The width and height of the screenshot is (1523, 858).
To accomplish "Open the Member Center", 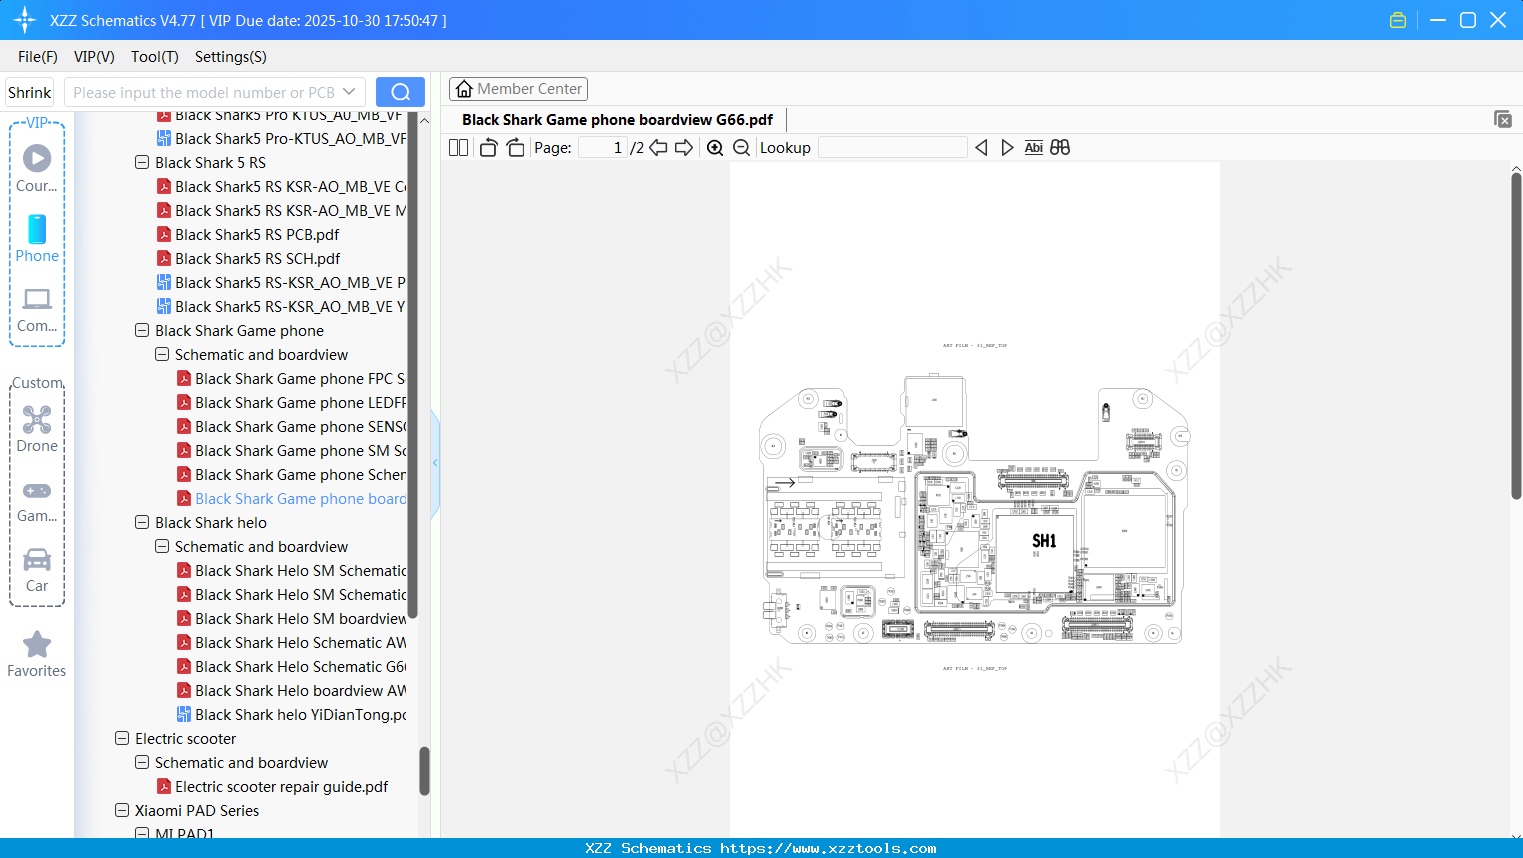I will point(518,89).
